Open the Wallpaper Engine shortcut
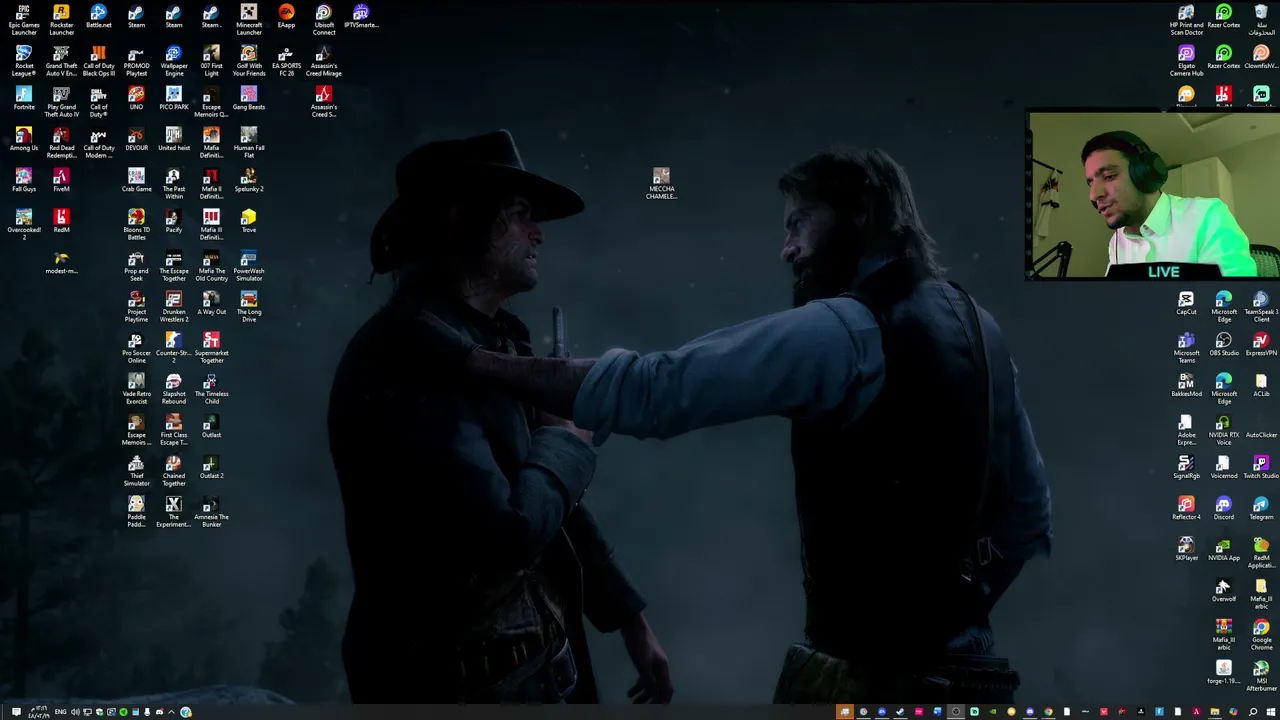The width and height of the screenshot is (1280, 720). 174,61
